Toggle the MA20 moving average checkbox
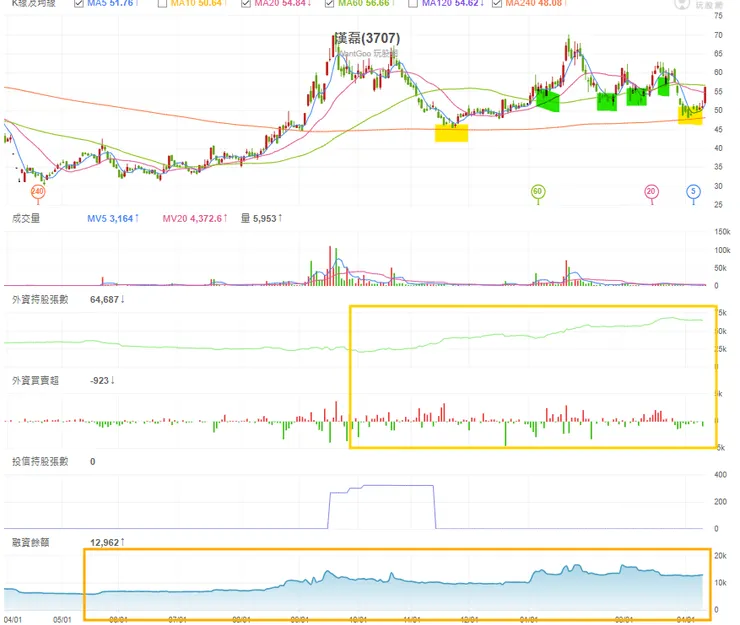This screenshot has height=625, width=740. (246, 3)
